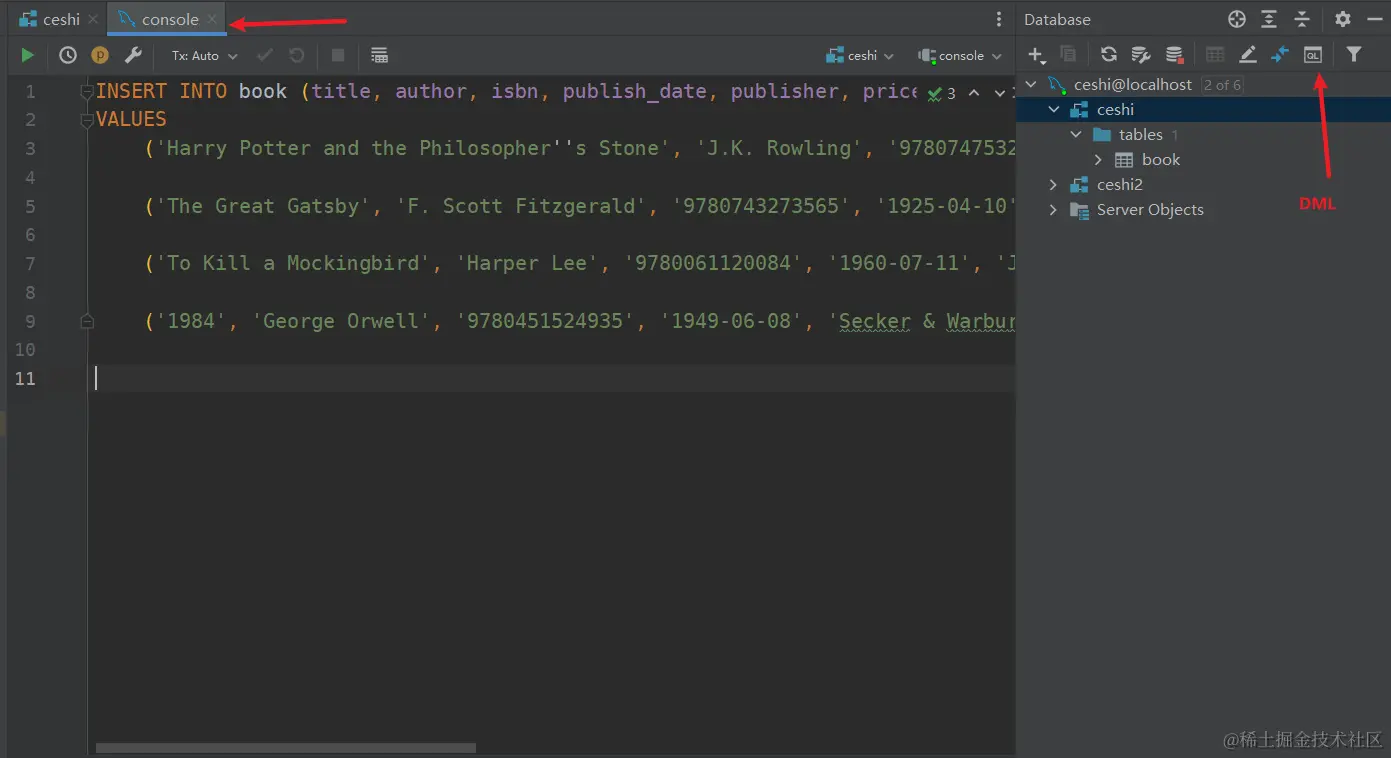Open the Database panel settings gear

(x=1343, y=18)
